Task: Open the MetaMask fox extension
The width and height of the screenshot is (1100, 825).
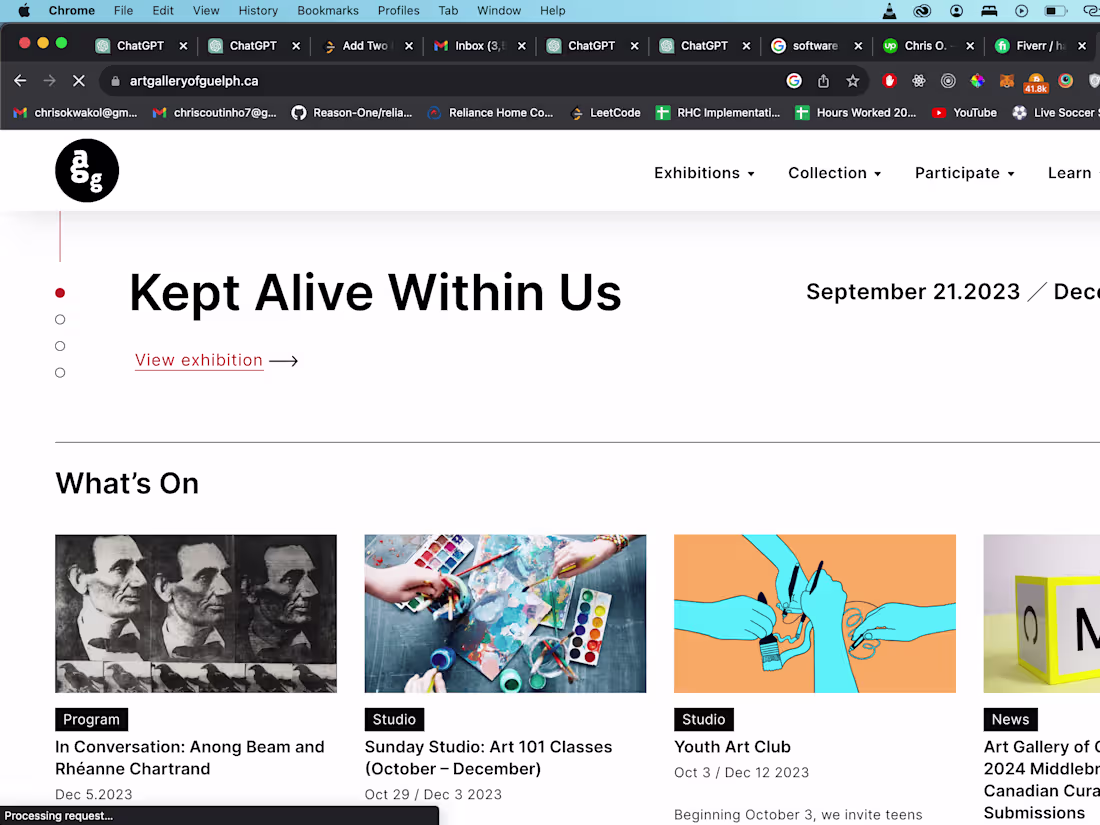Action: tap(1007, 80)
